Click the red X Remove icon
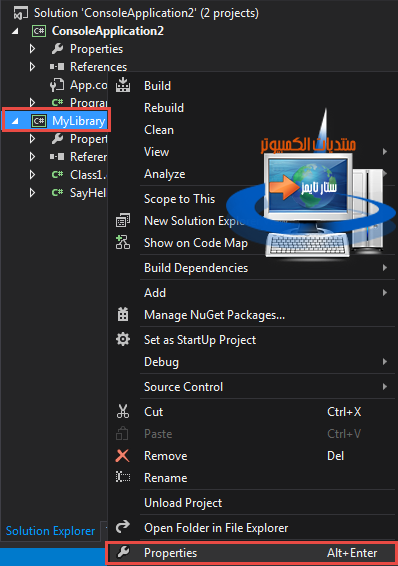 [122, 456]
